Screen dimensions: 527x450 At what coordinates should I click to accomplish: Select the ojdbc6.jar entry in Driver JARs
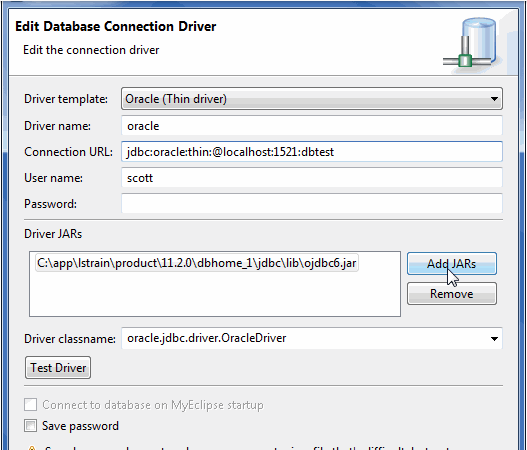point(197,263)
